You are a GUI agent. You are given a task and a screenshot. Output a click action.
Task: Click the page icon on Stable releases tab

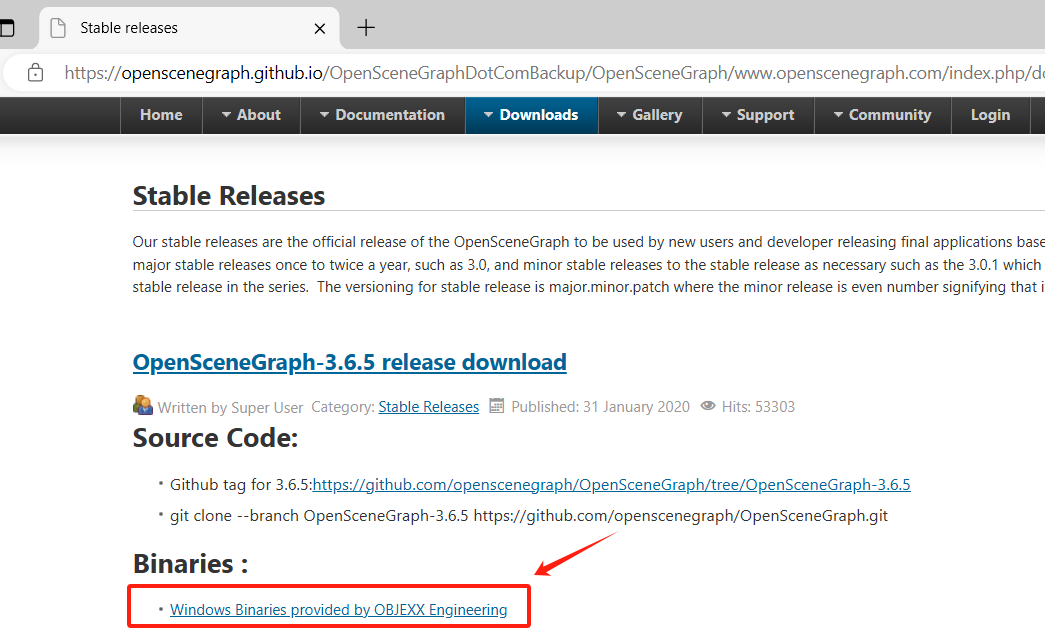(59, 28)
